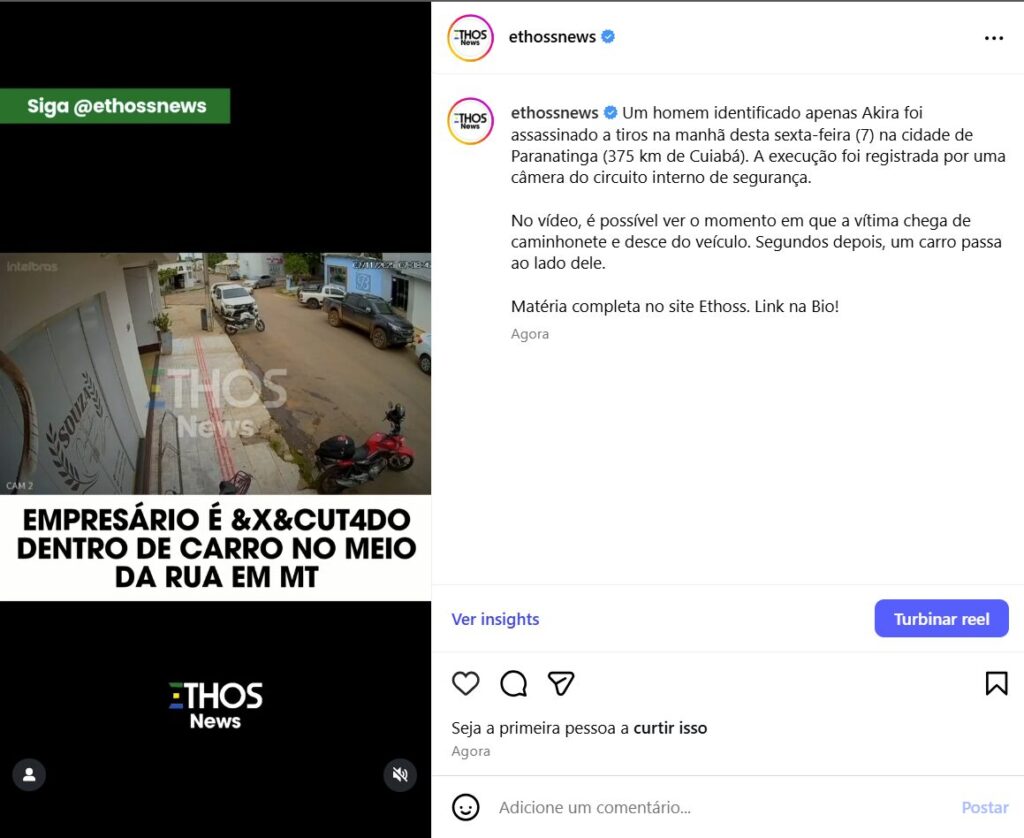Share the reel via the paper plane icon
Image resolution: width=1024 pixels, height=838 pixels.
[x=561, y=683]
